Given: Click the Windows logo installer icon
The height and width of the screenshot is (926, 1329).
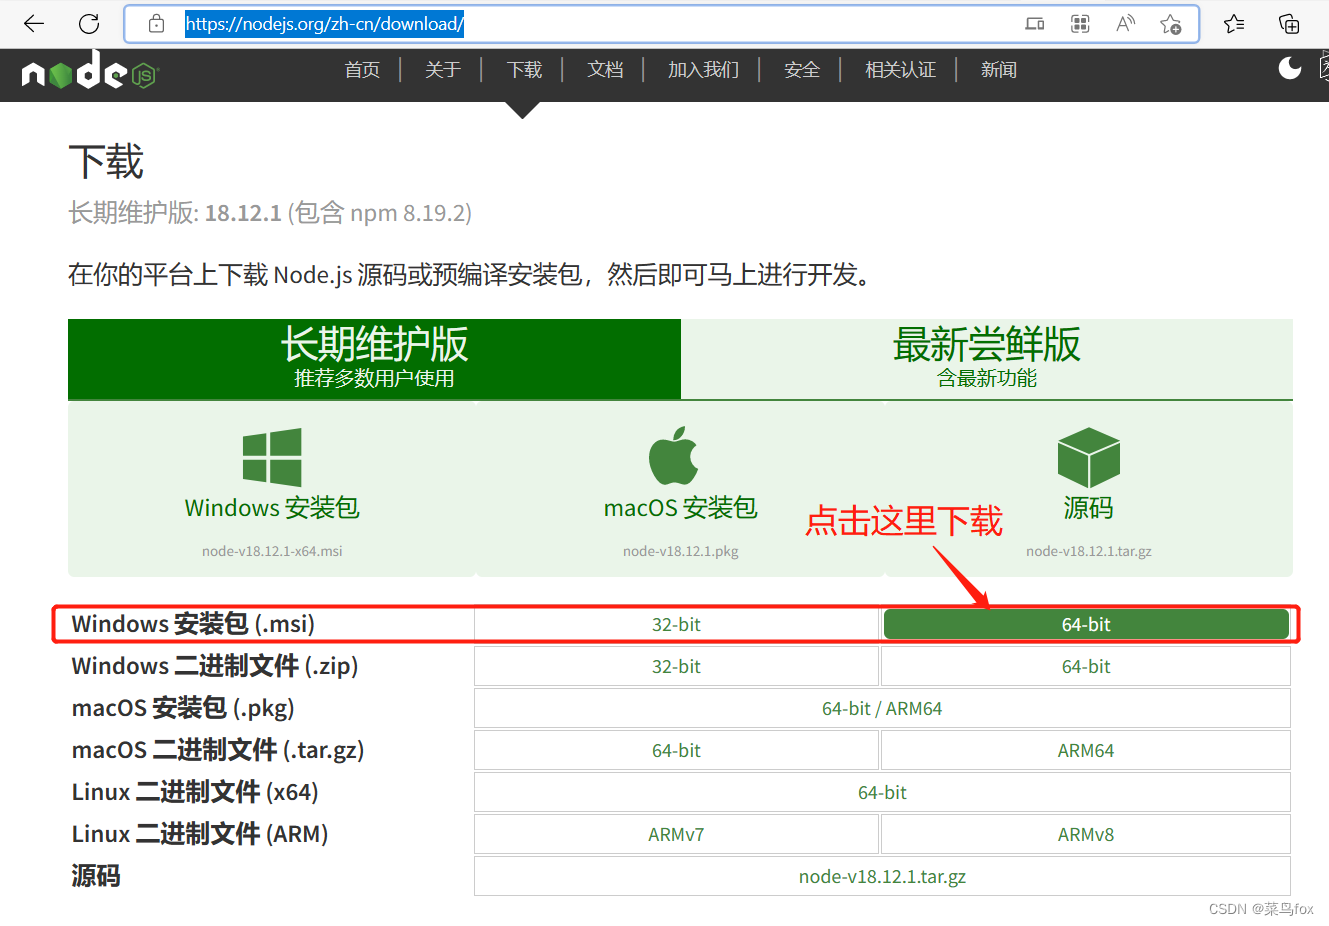Looking at the screenshot, I should pos(272,458).
